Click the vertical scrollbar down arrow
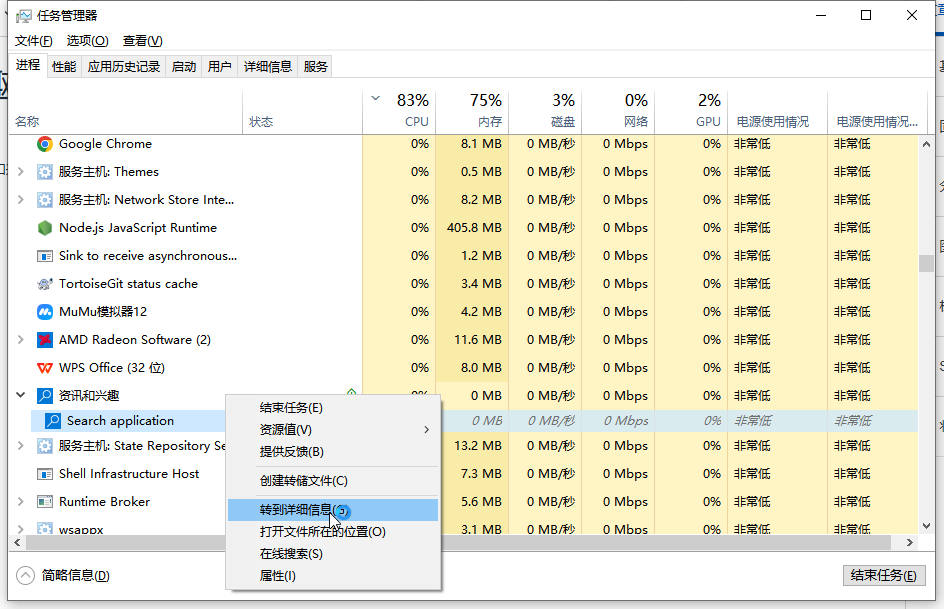Viewport: 944px width, 609px height. pos(926,526)
